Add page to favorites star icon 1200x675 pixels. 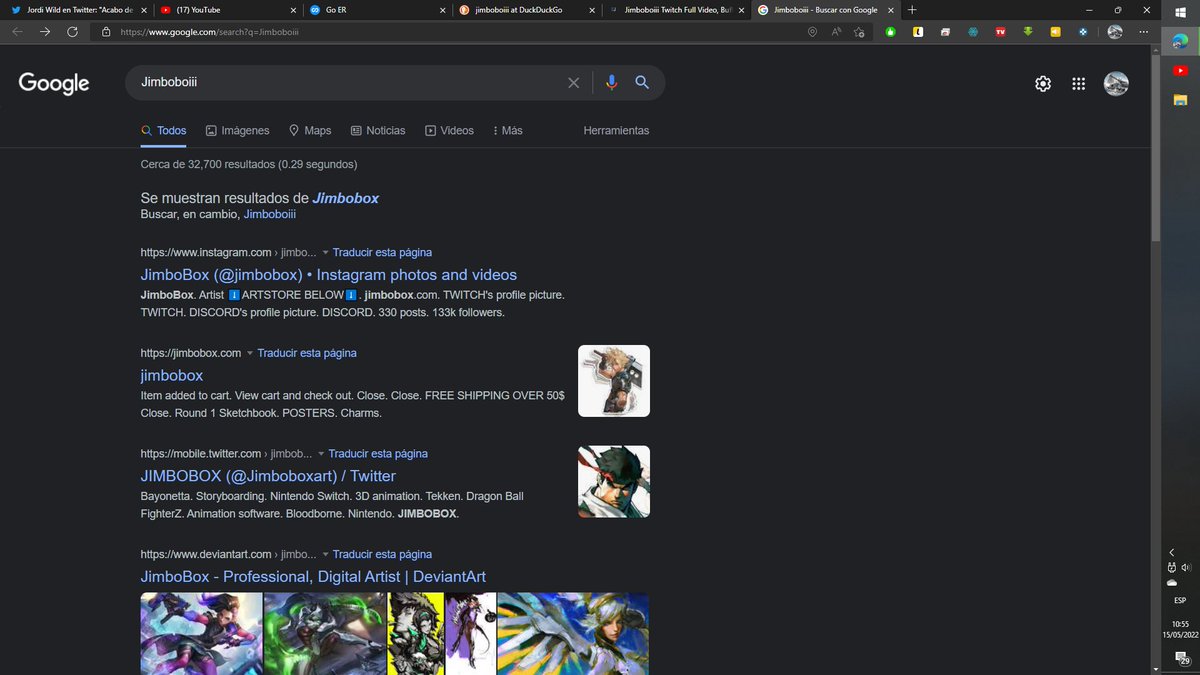(859, 32)
